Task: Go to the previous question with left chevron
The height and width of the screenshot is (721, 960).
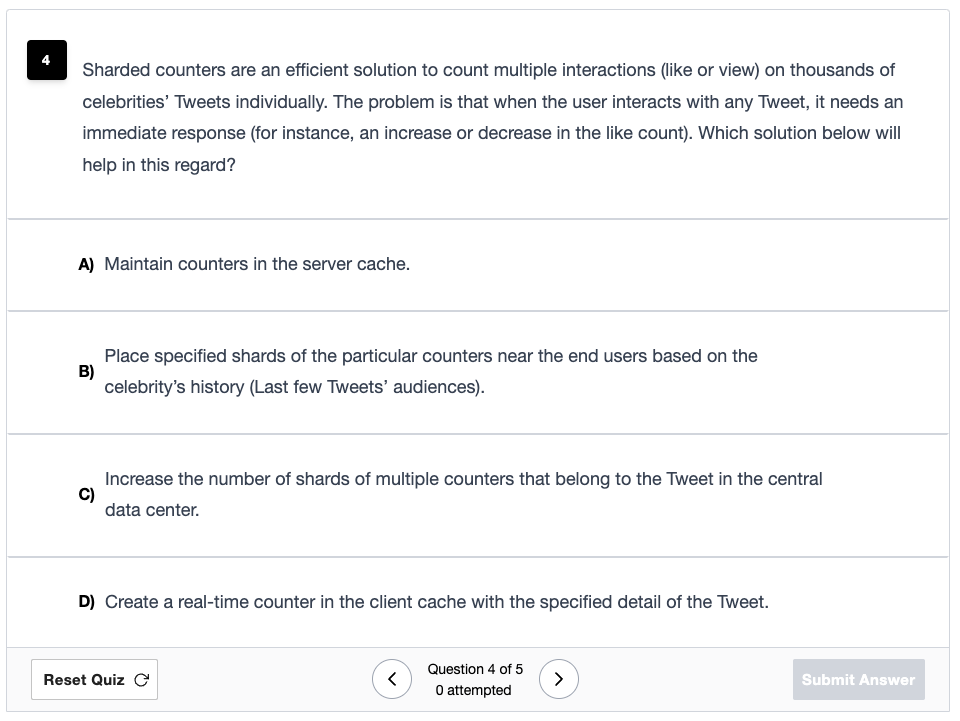Action: click(392, 679)
